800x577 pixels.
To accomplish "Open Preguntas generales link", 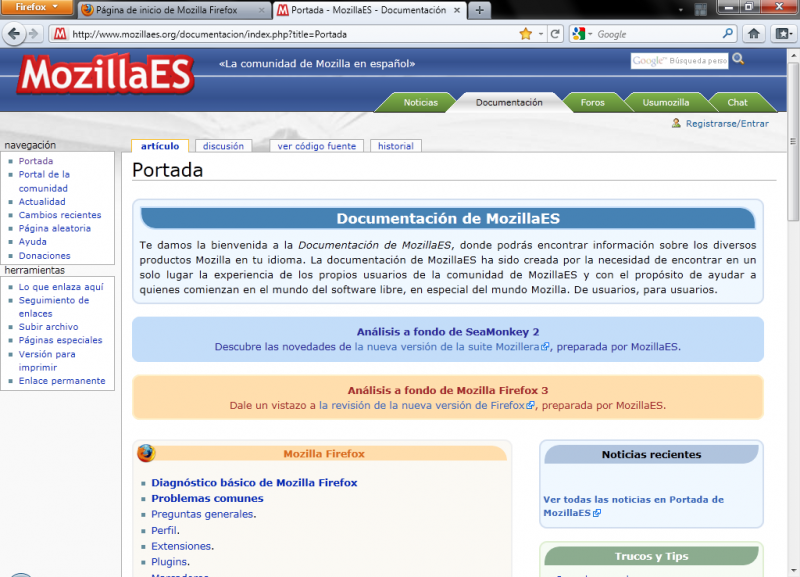I will pos(202,514).
